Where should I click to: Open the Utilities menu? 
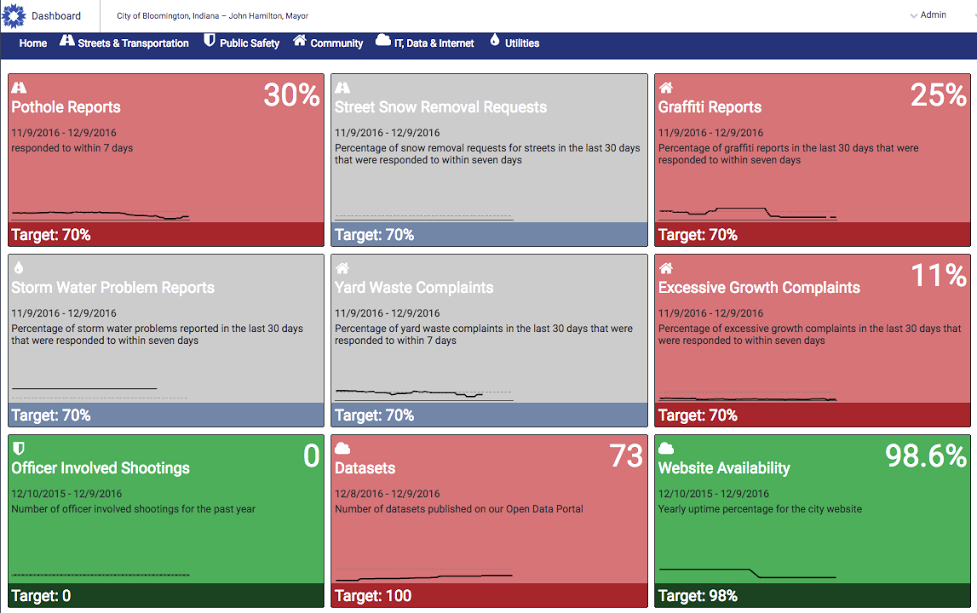tap(522, 43)
